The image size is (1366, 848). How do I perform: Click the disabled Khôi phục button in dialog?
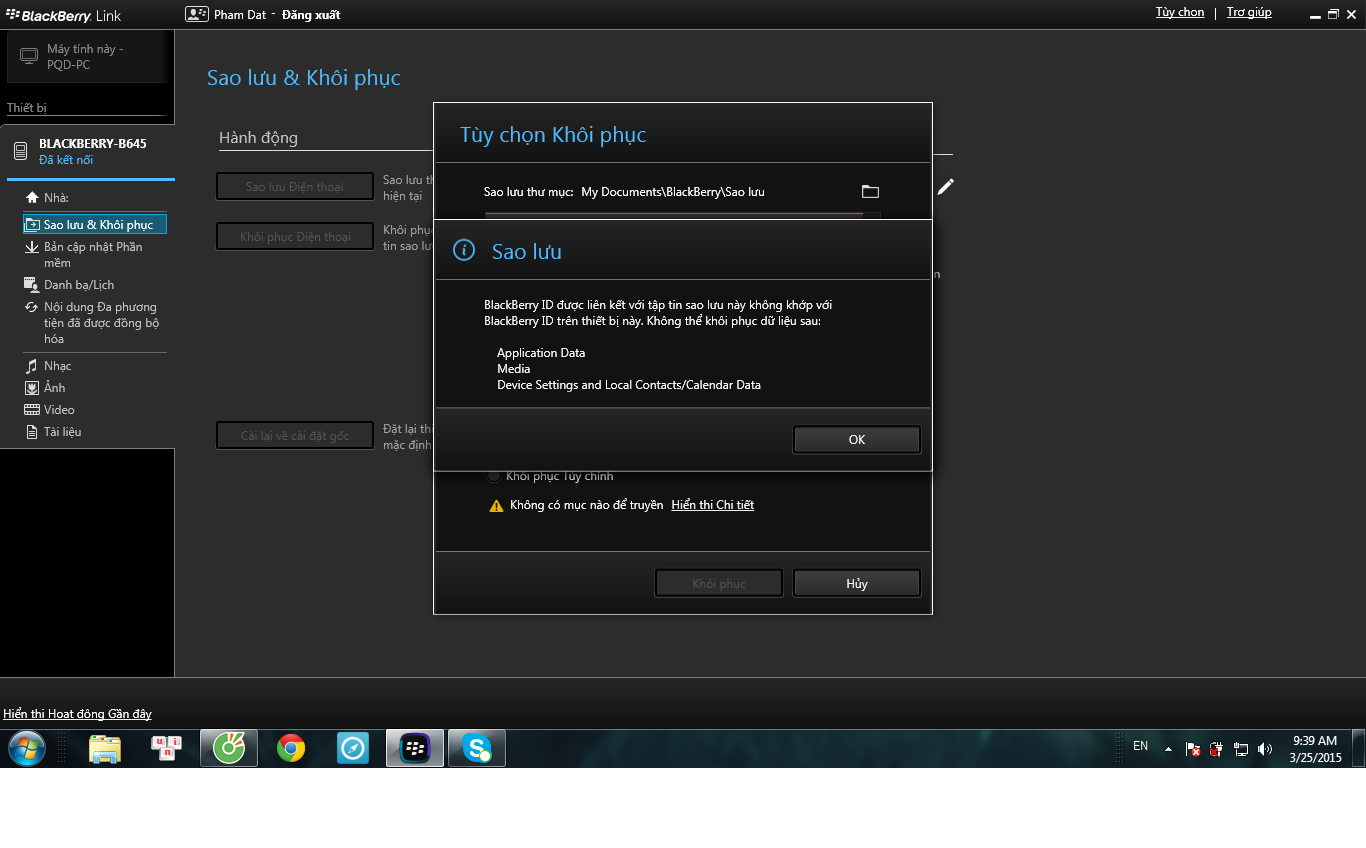719,584
